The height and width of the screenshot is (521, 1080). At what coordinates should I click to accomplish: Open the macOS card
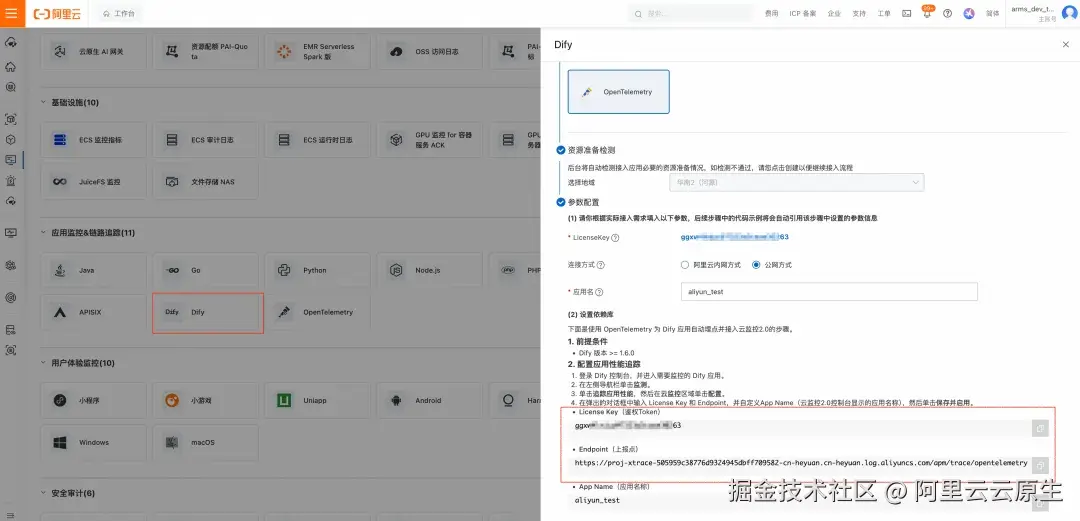tap(205, 442)
